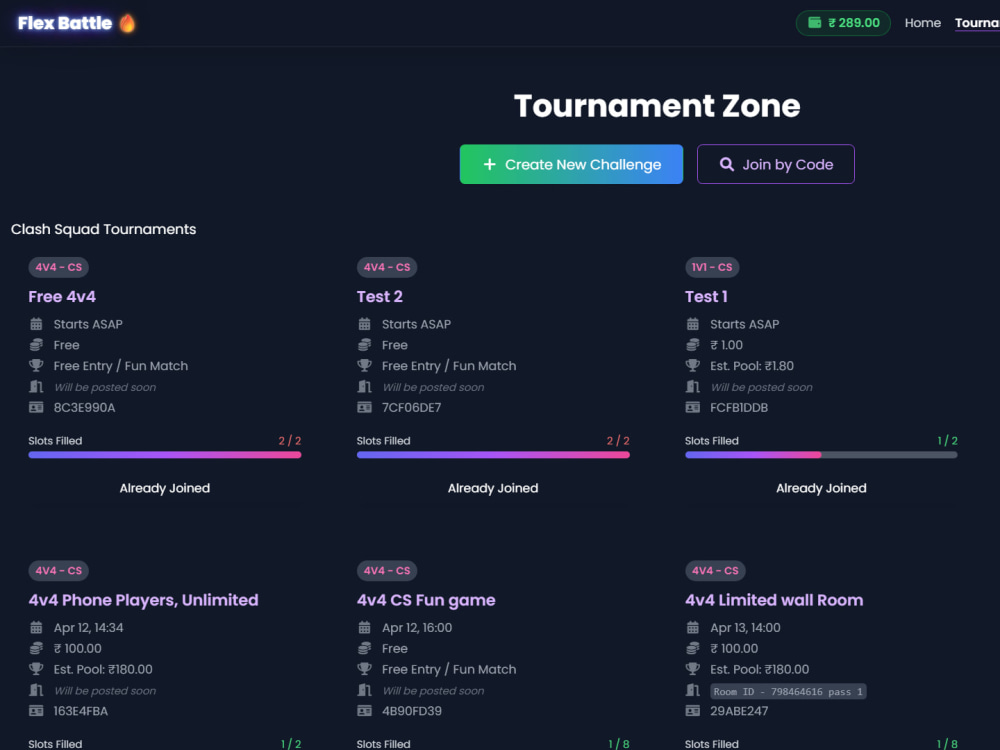Screen dimensions: 1000x750
Task: Click the plus icon on Create New Challenge
Action: coord(489,165)
